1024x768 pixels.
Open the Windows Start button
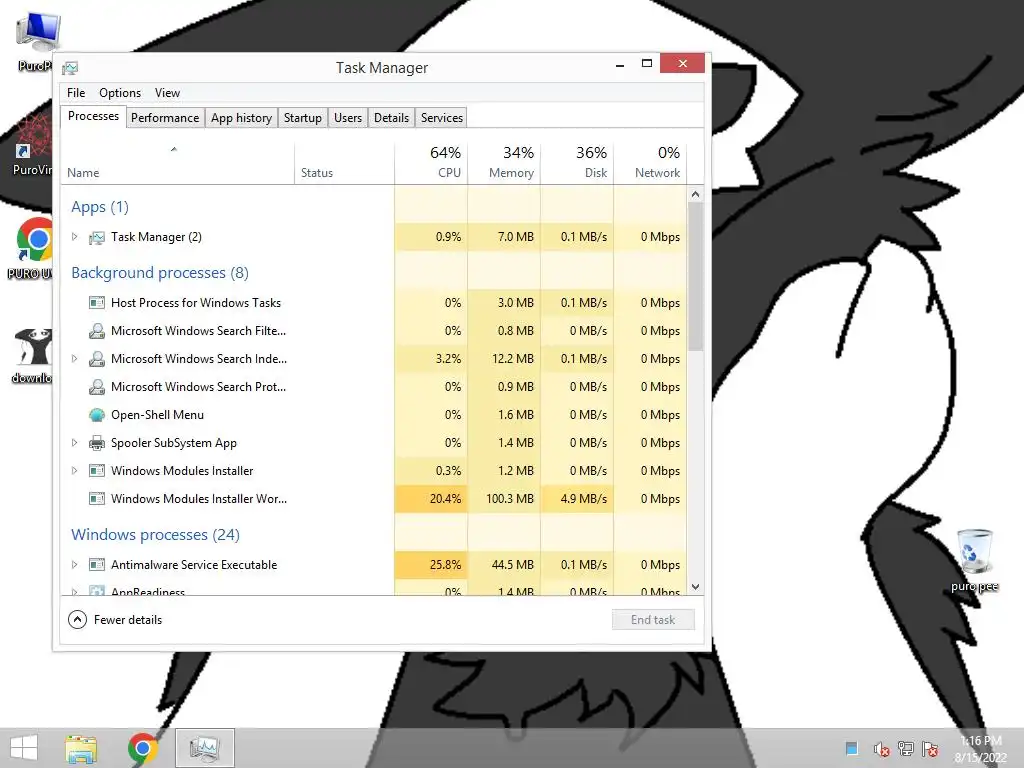24,748
